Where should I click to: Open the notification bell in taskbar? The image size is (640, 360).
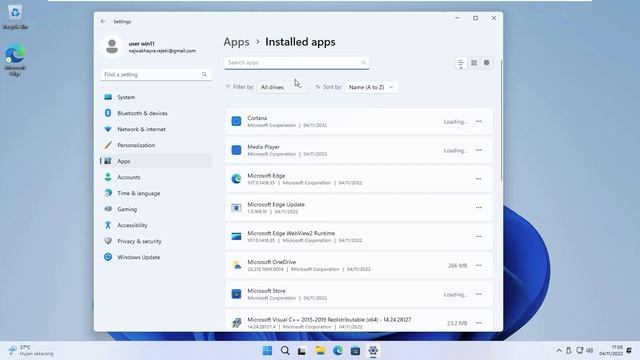[629, 351]
